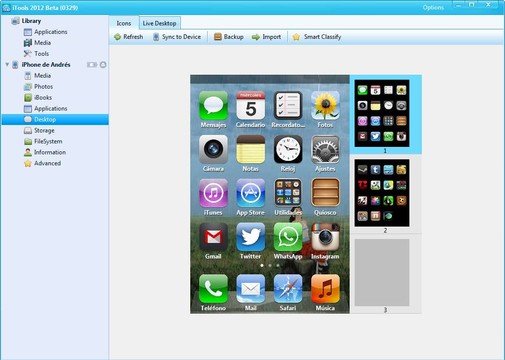This screenshot has width=505, height=360.
Task: Select home screen page 2 thumbnail
Action: [382, 193]
